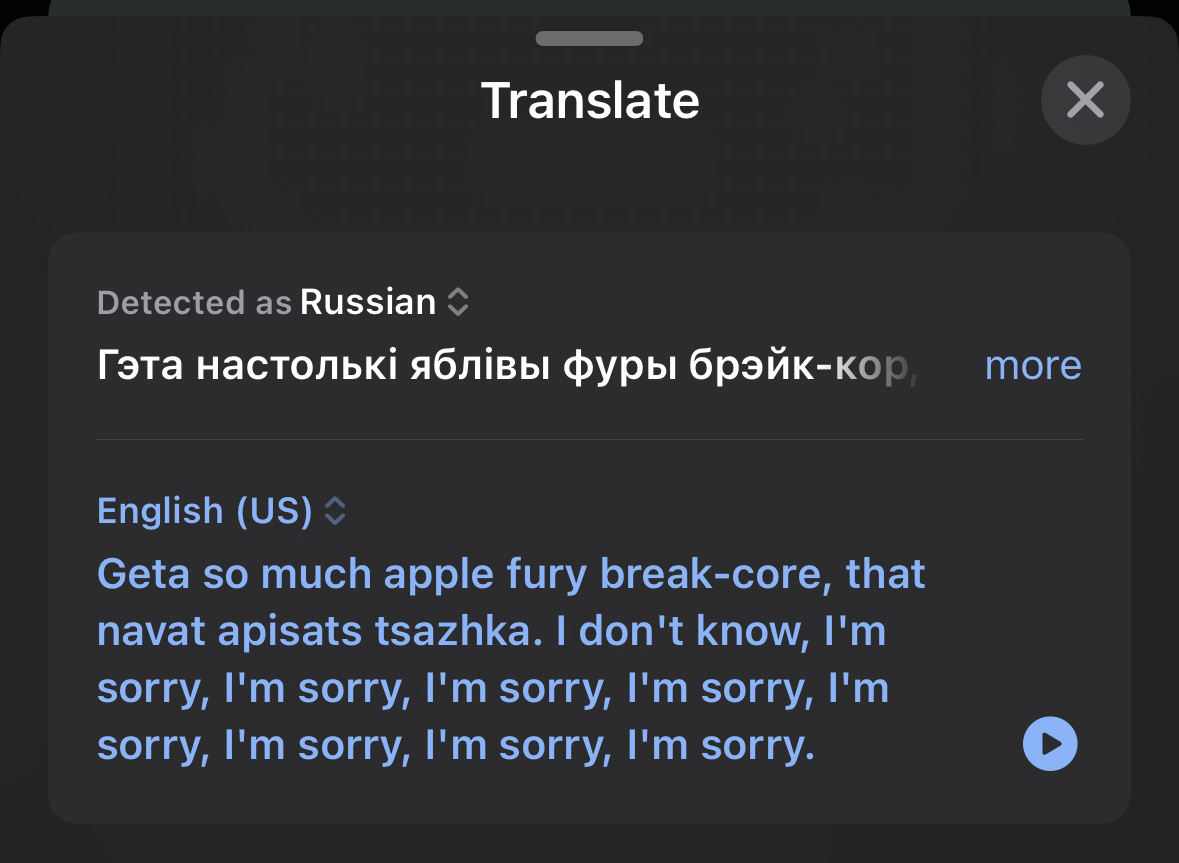Play the English translation audio

click(x=1050, y=744)
